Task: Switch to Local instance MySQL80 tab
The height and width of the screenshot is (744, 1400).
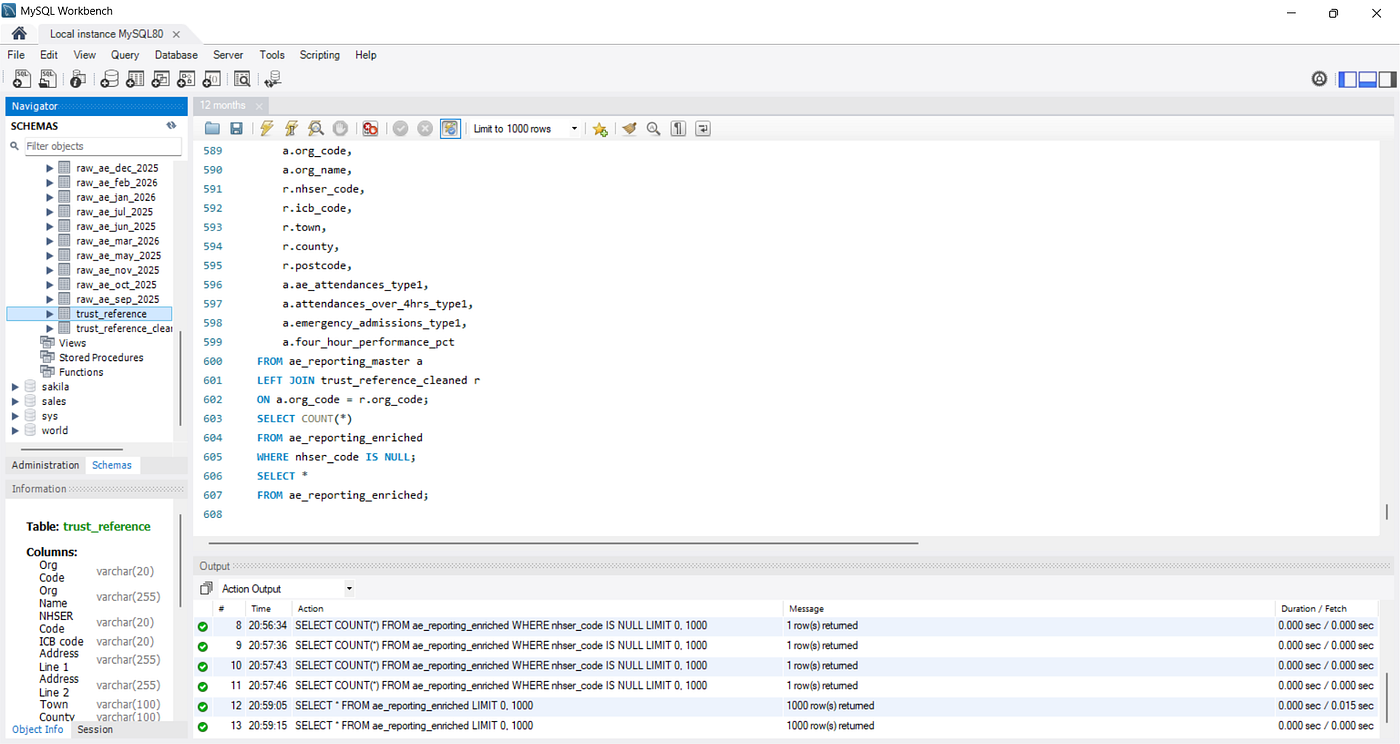Action: pos(106,33)
